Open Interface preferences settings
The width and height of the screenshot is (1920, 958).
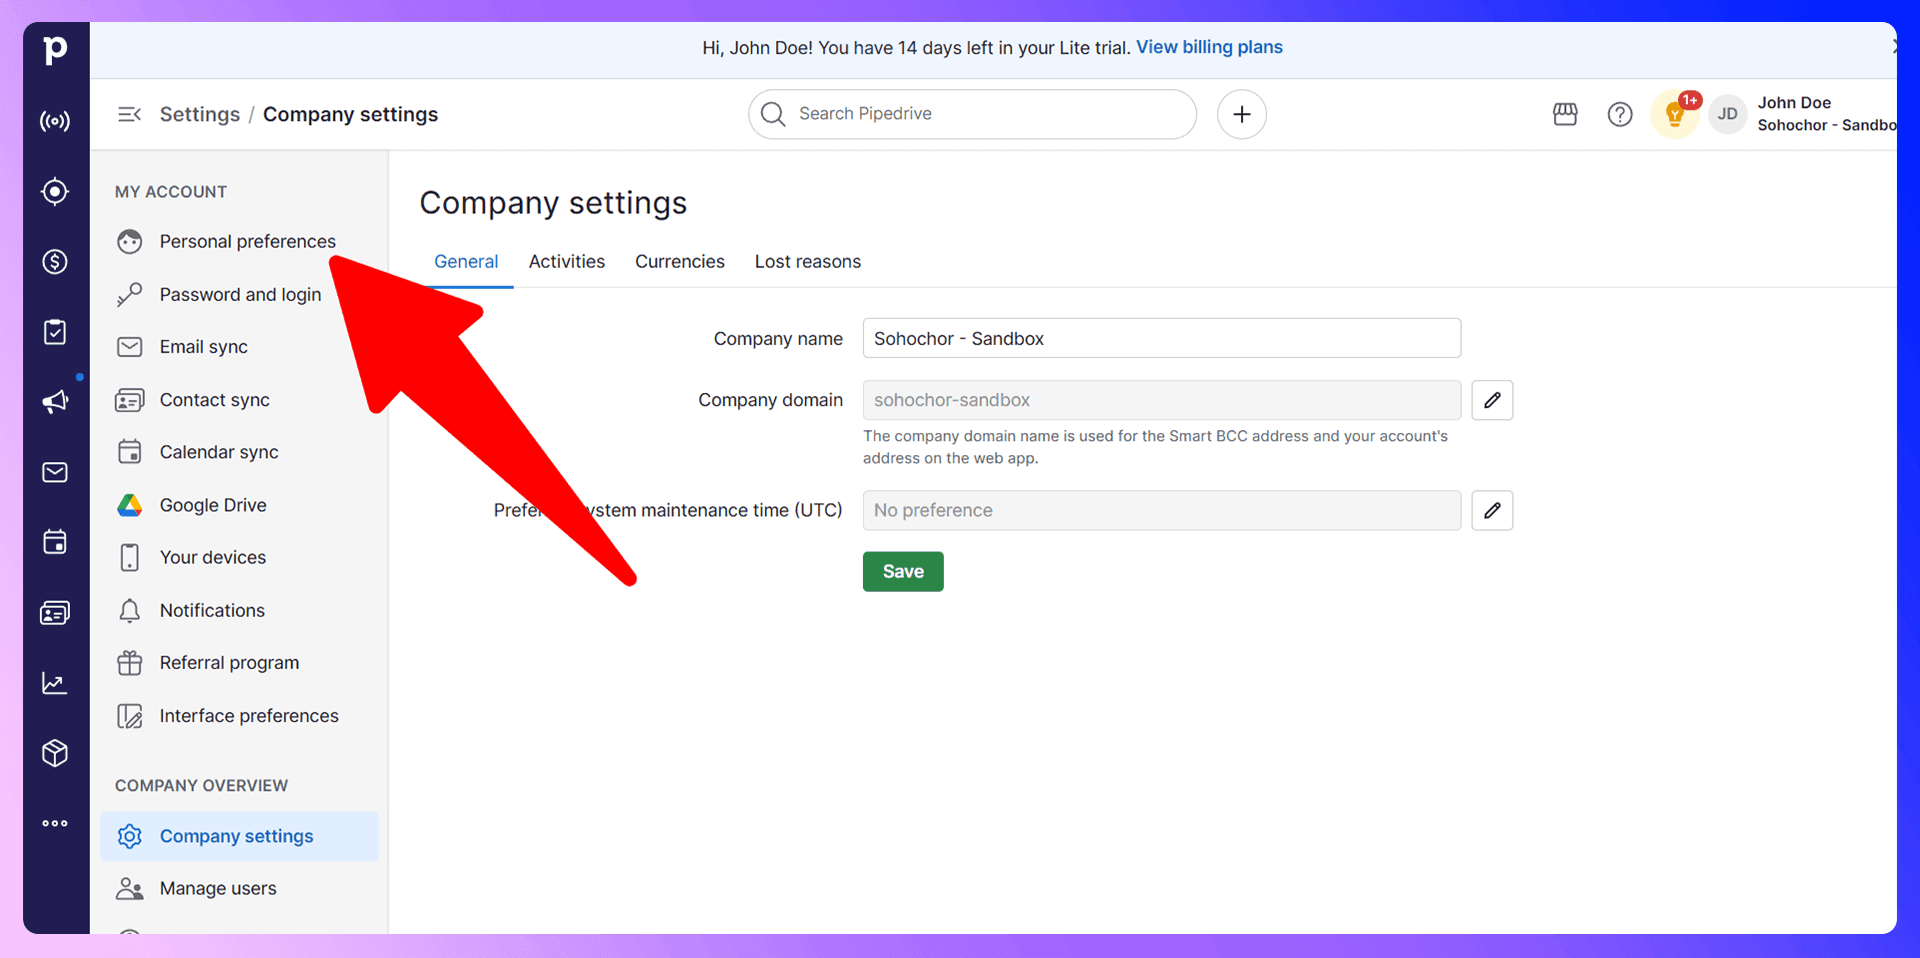[x=240, y=716]
